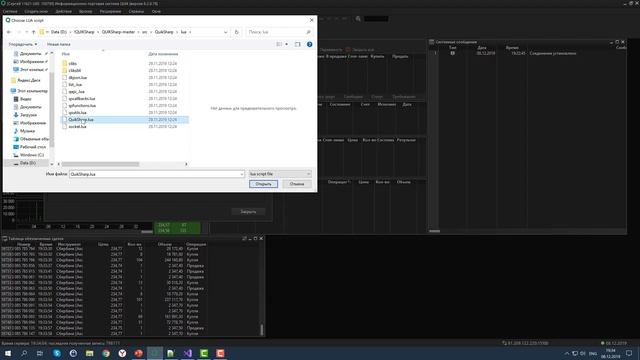This screenshot has width=640, height=360.
Task: Select qsfunctions.lua file
Action: click(x=82, y=105)
